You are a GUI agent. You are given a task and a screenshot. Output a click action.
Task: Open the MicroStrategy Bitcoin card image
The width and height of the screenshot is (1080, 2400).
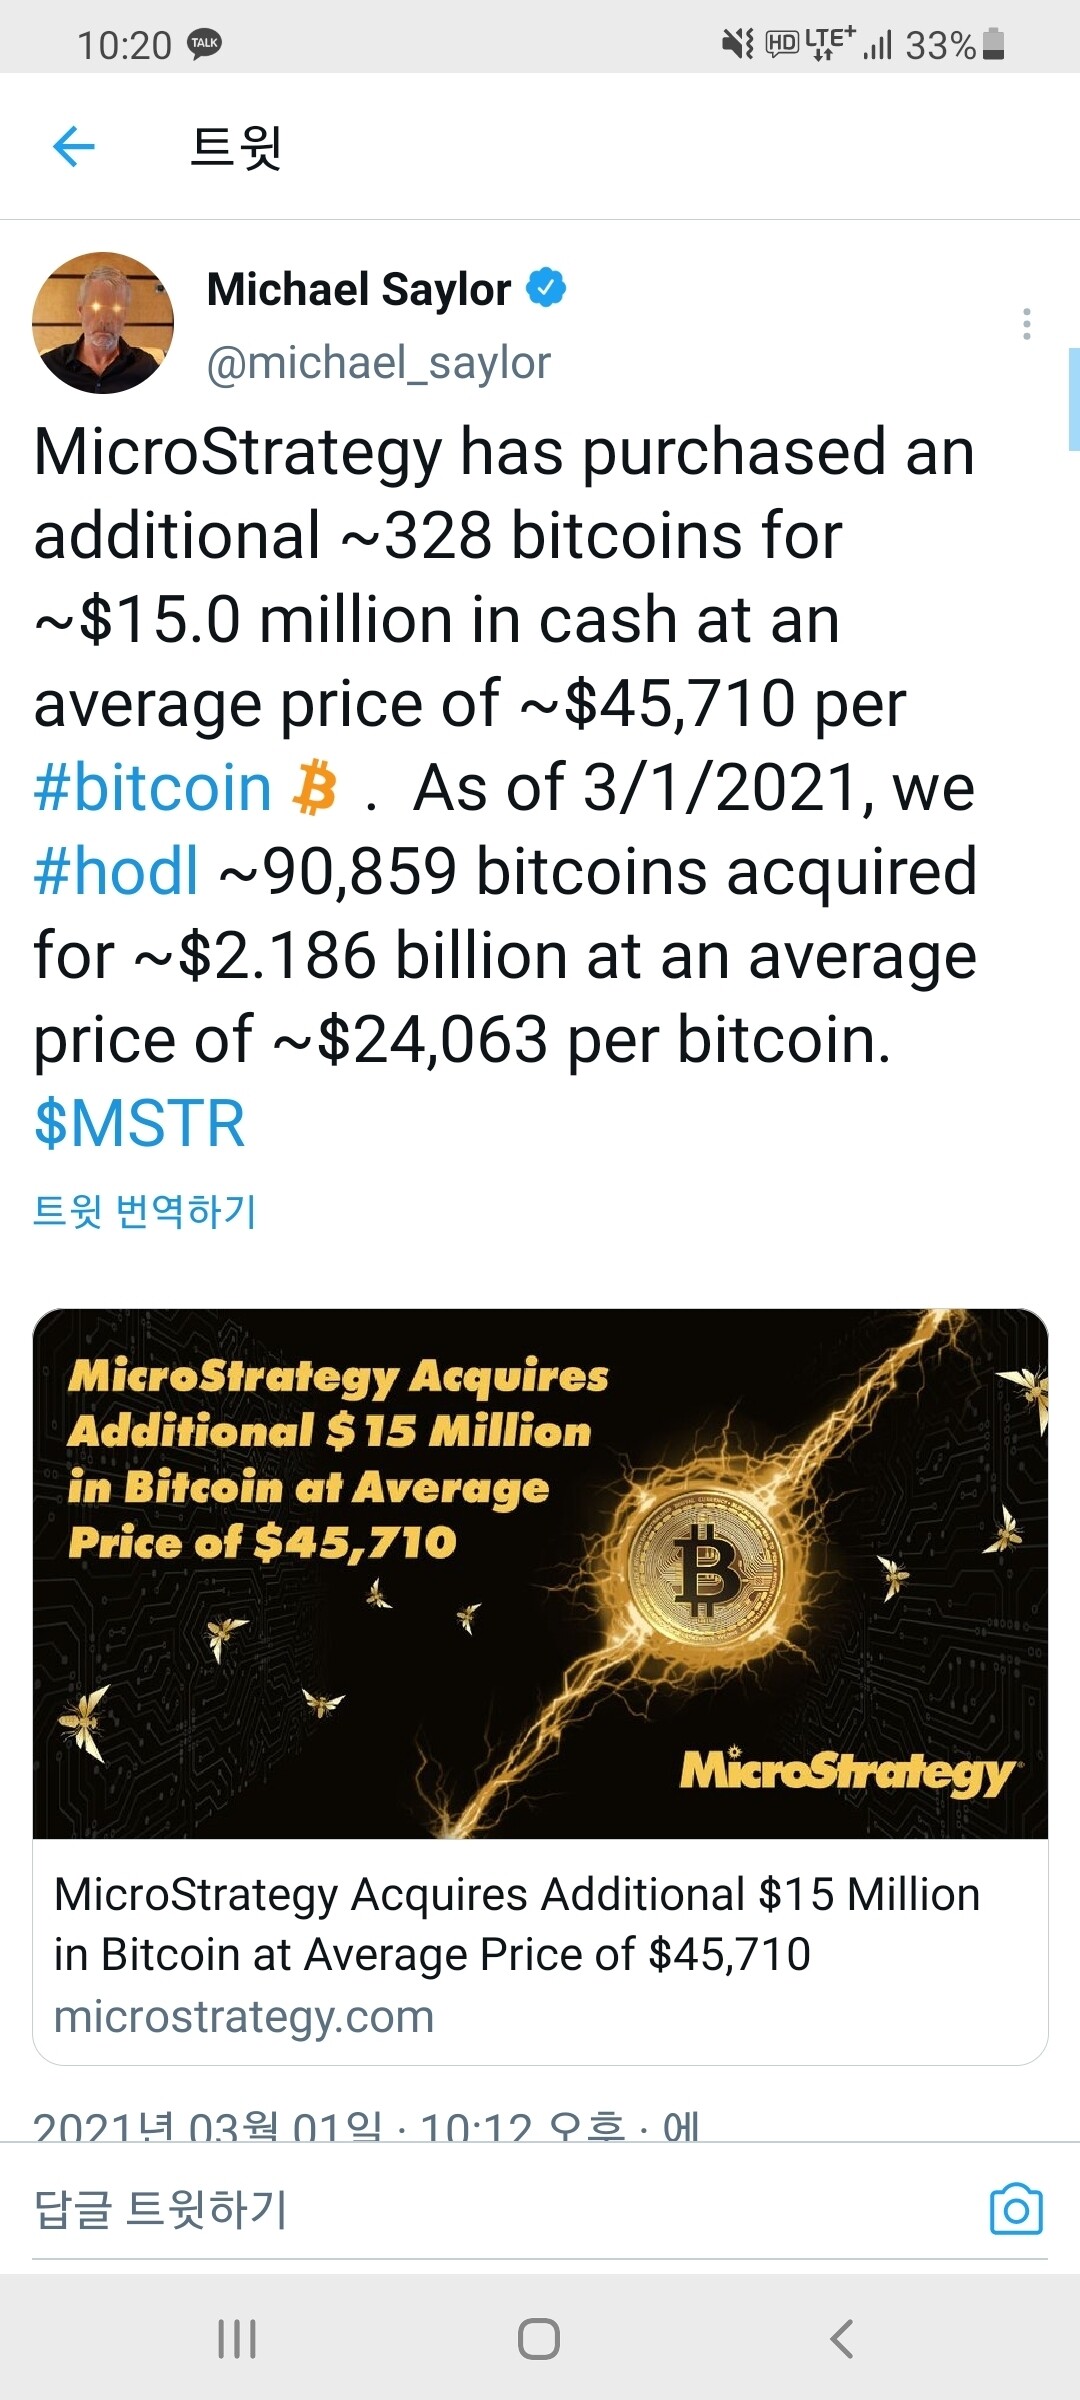tap(540, 1573)
